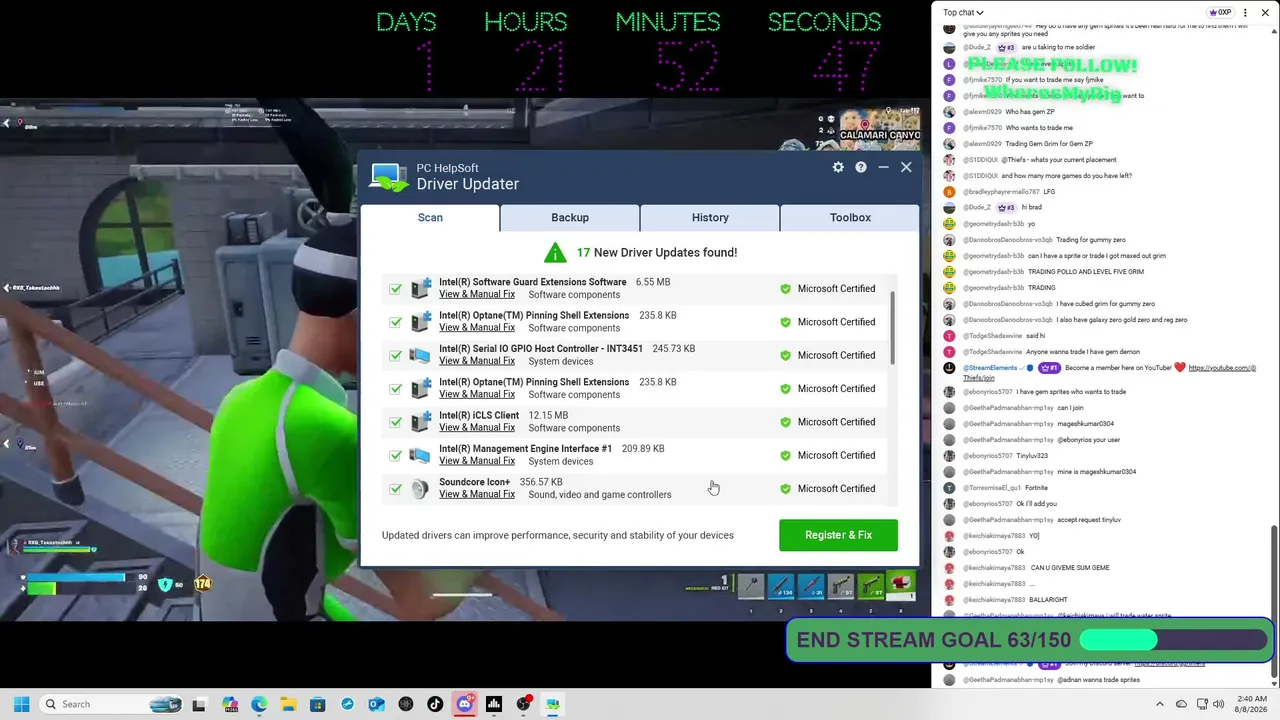The width and height of the screenshot is (1280, 720).
Task: Show hidden system tray icons
Action: (1160, 704)
